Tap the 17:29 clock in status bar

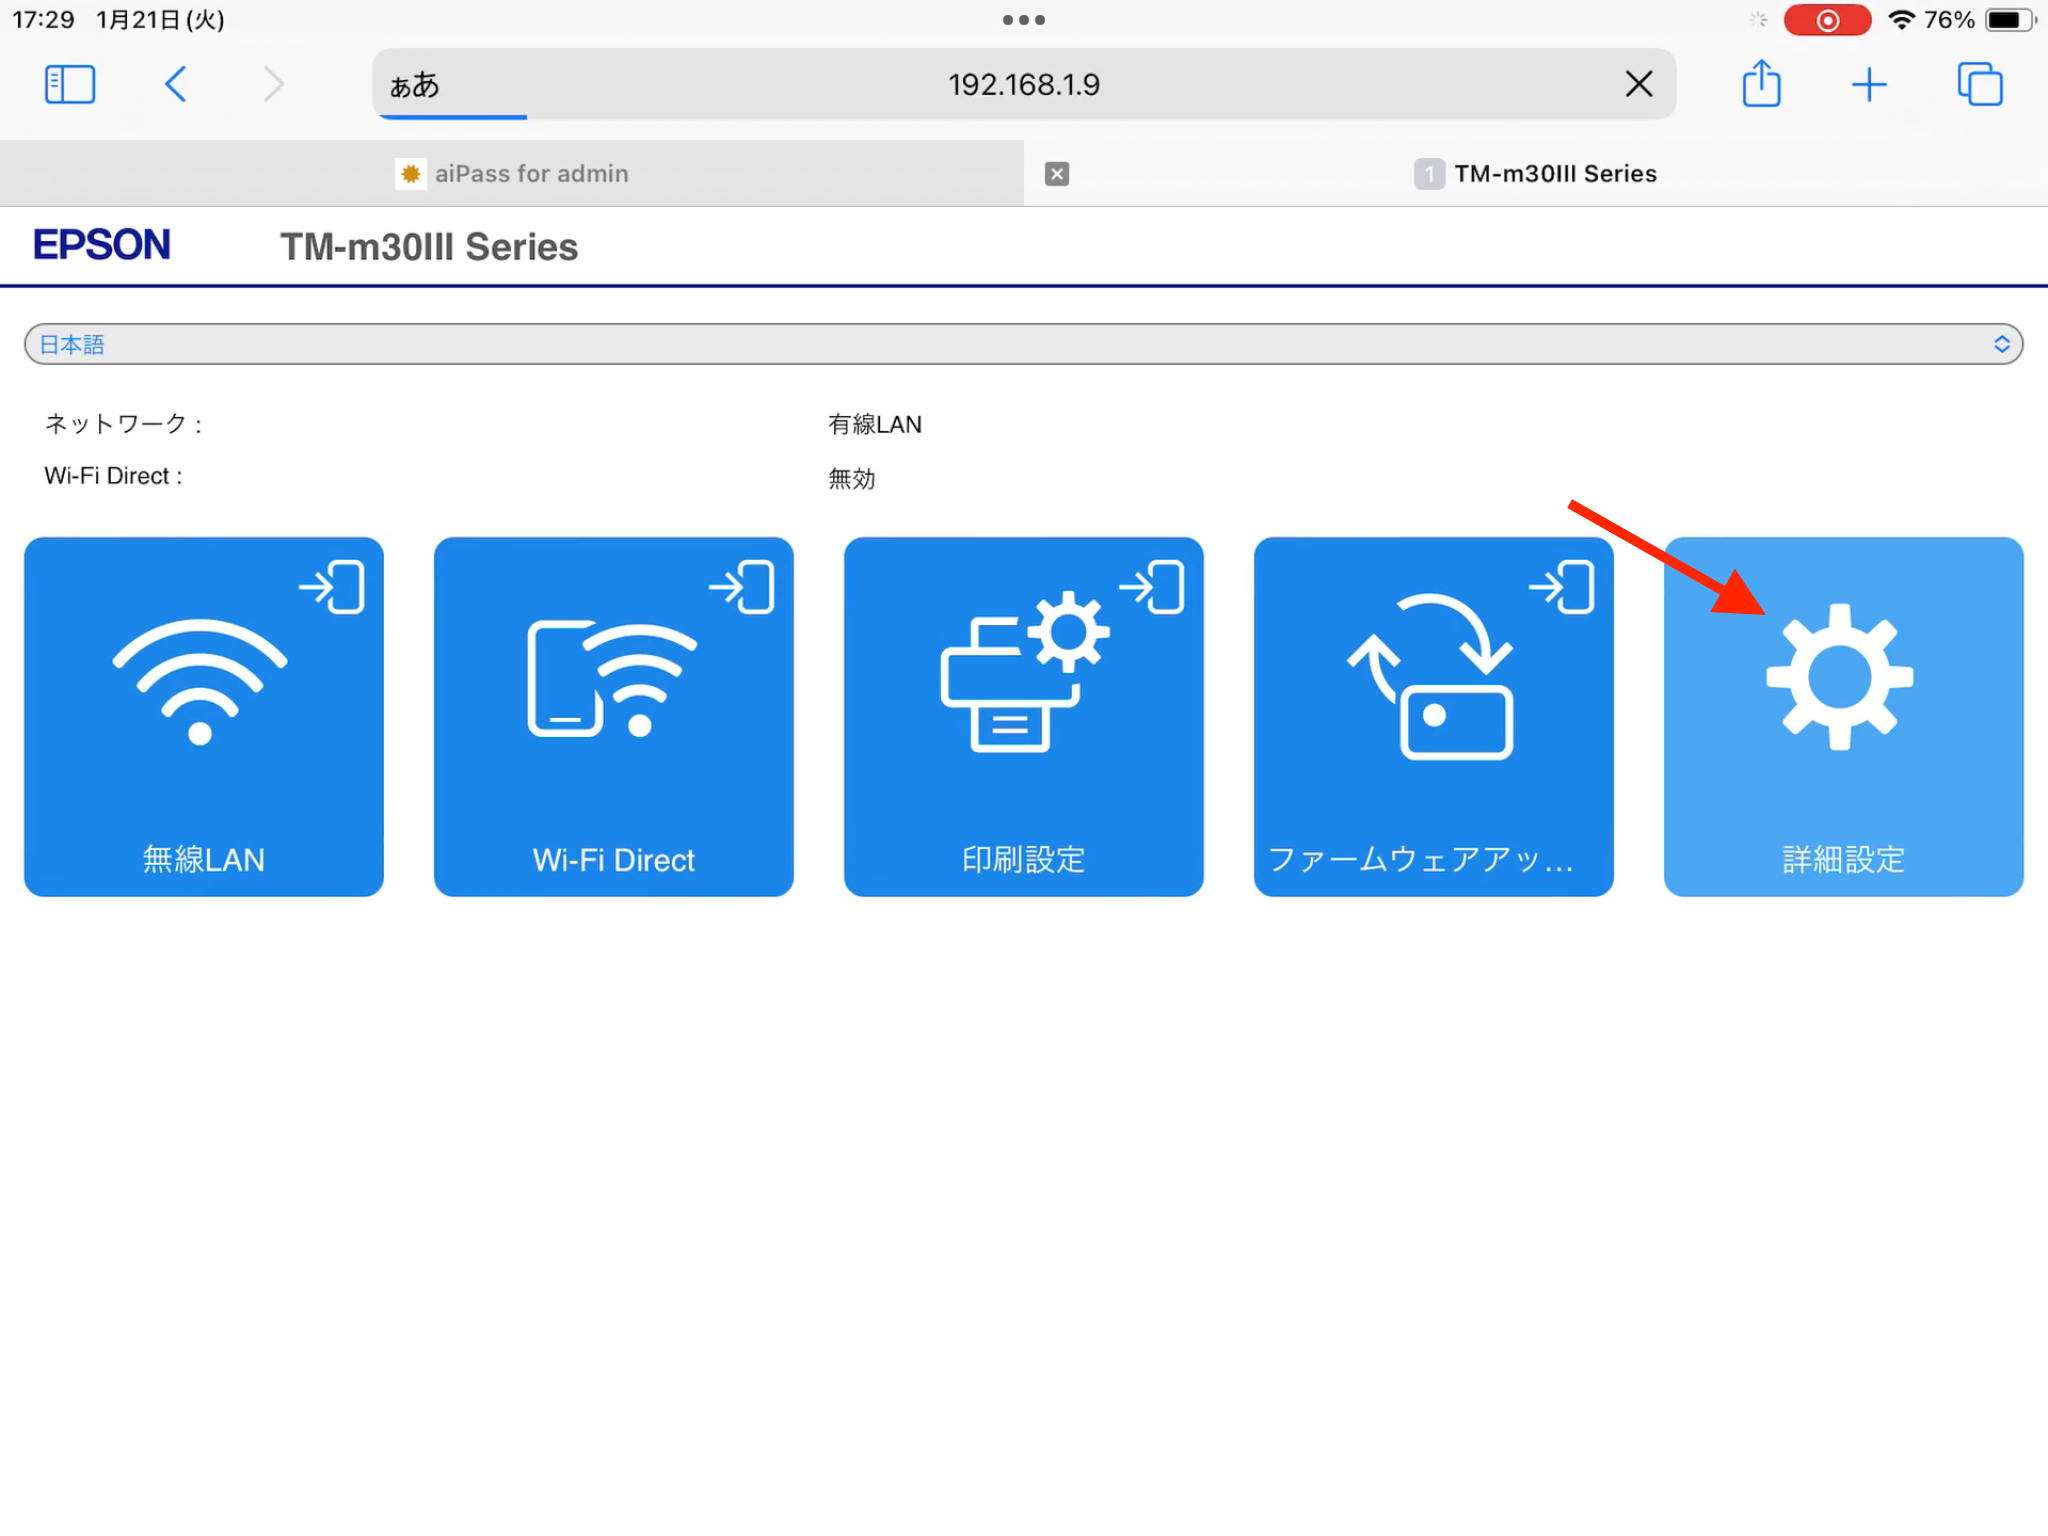point(43,20)
